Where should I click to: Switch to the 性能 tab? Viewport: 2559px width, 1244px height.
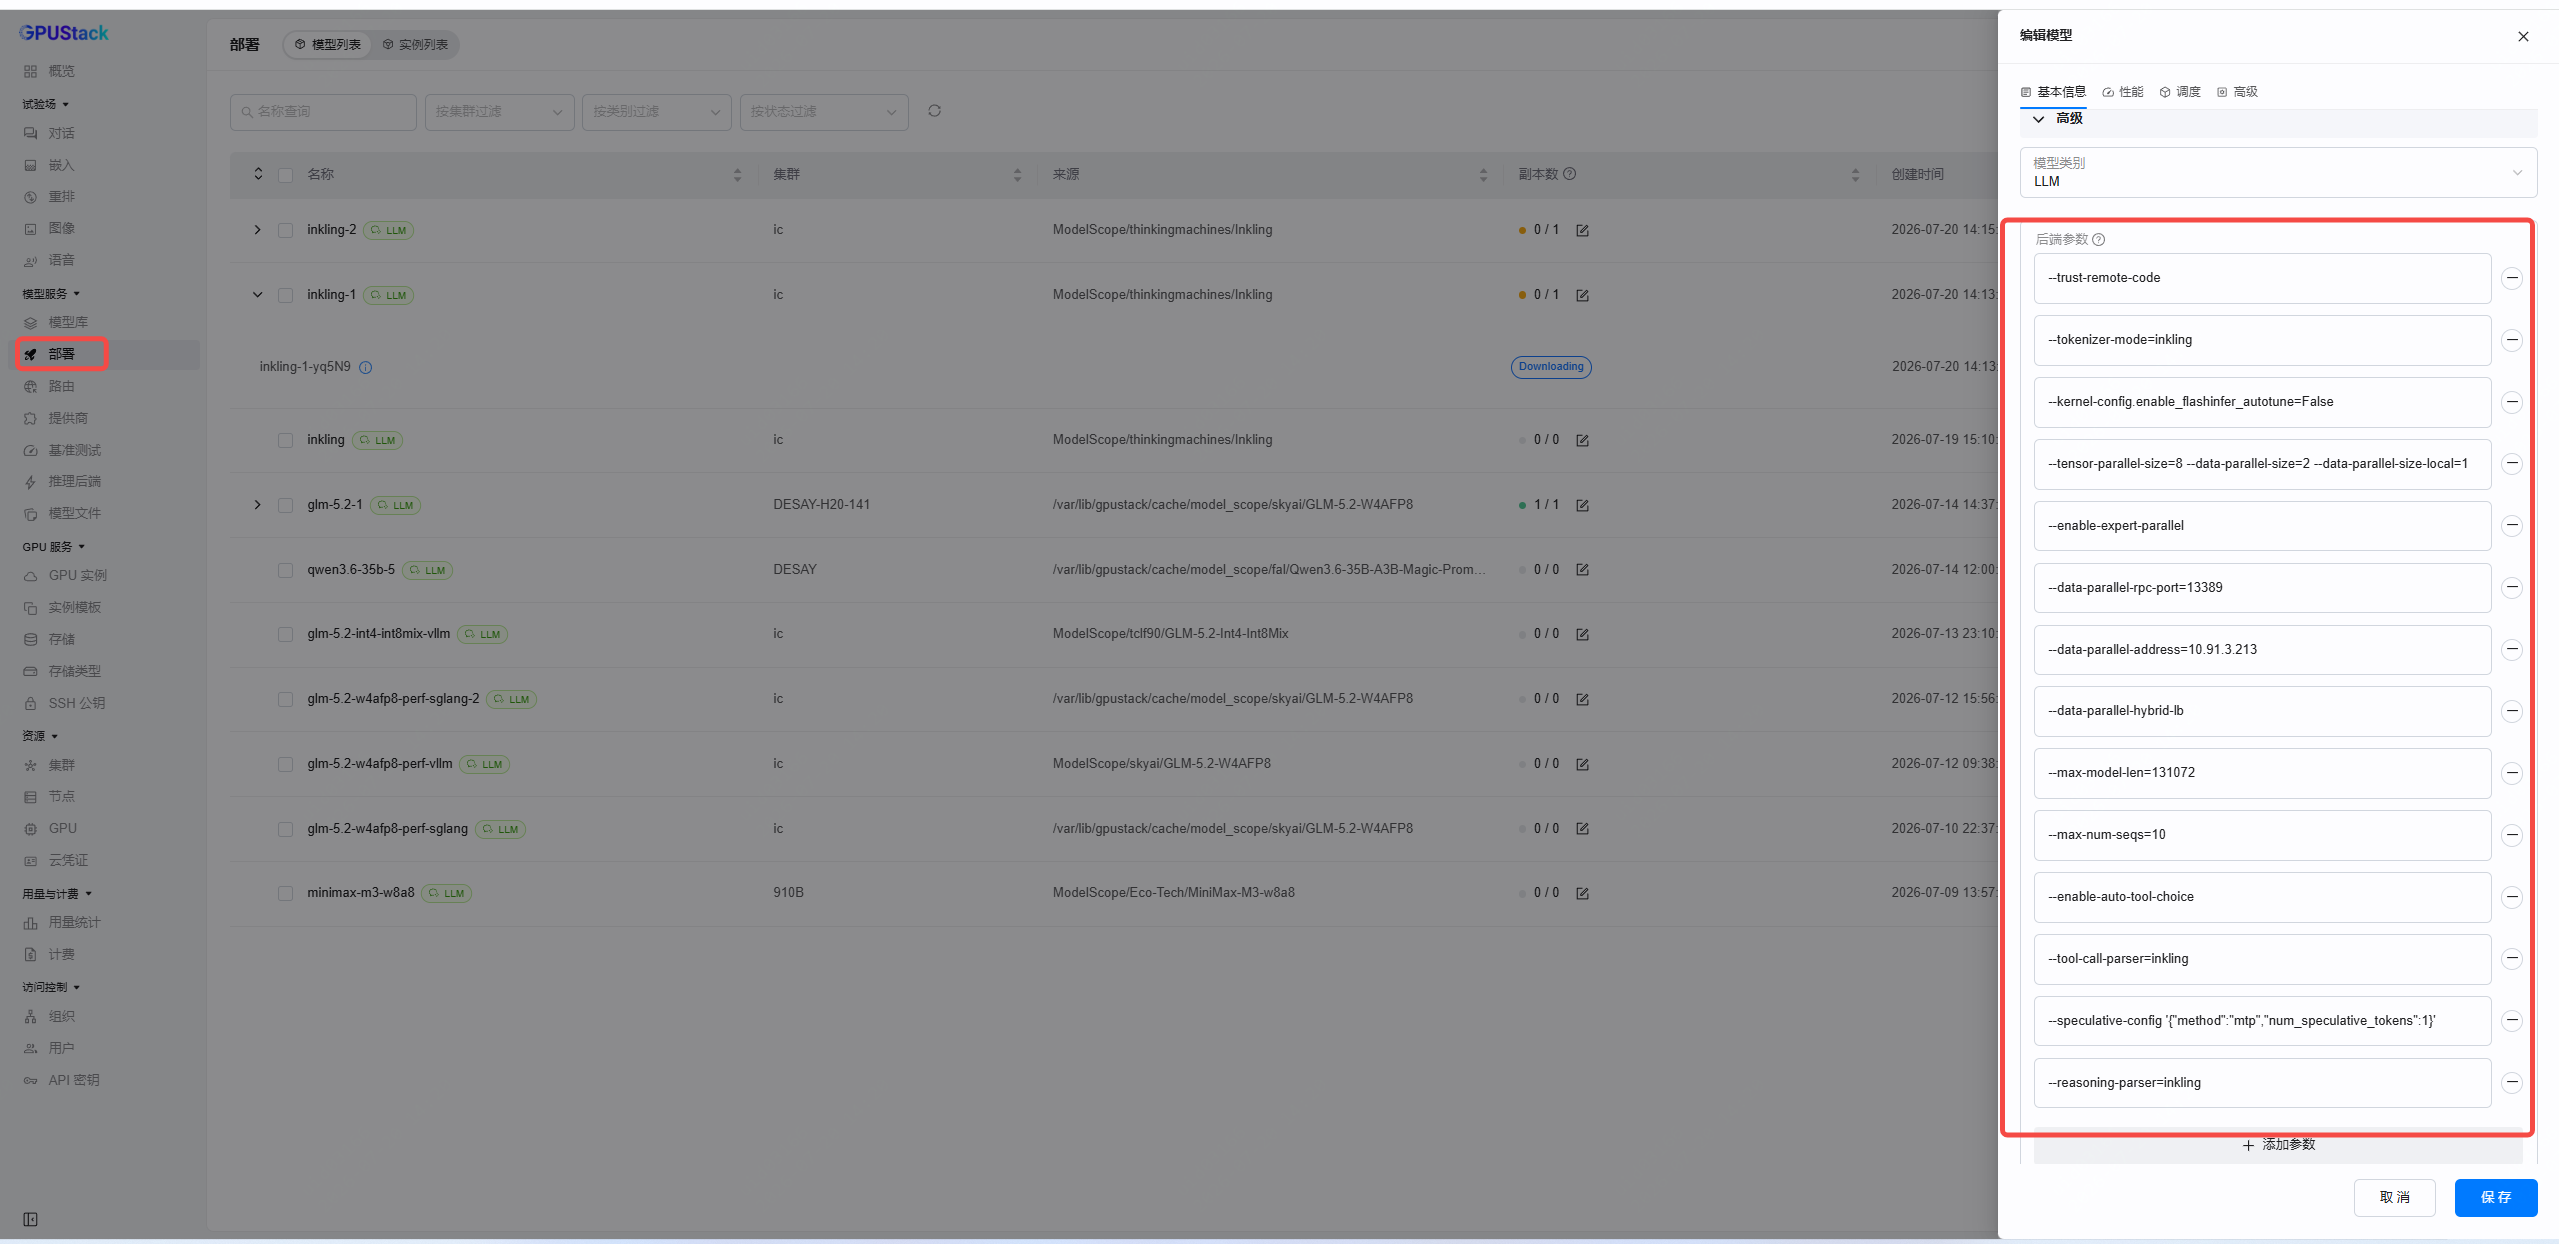(x=2122, y=92)
